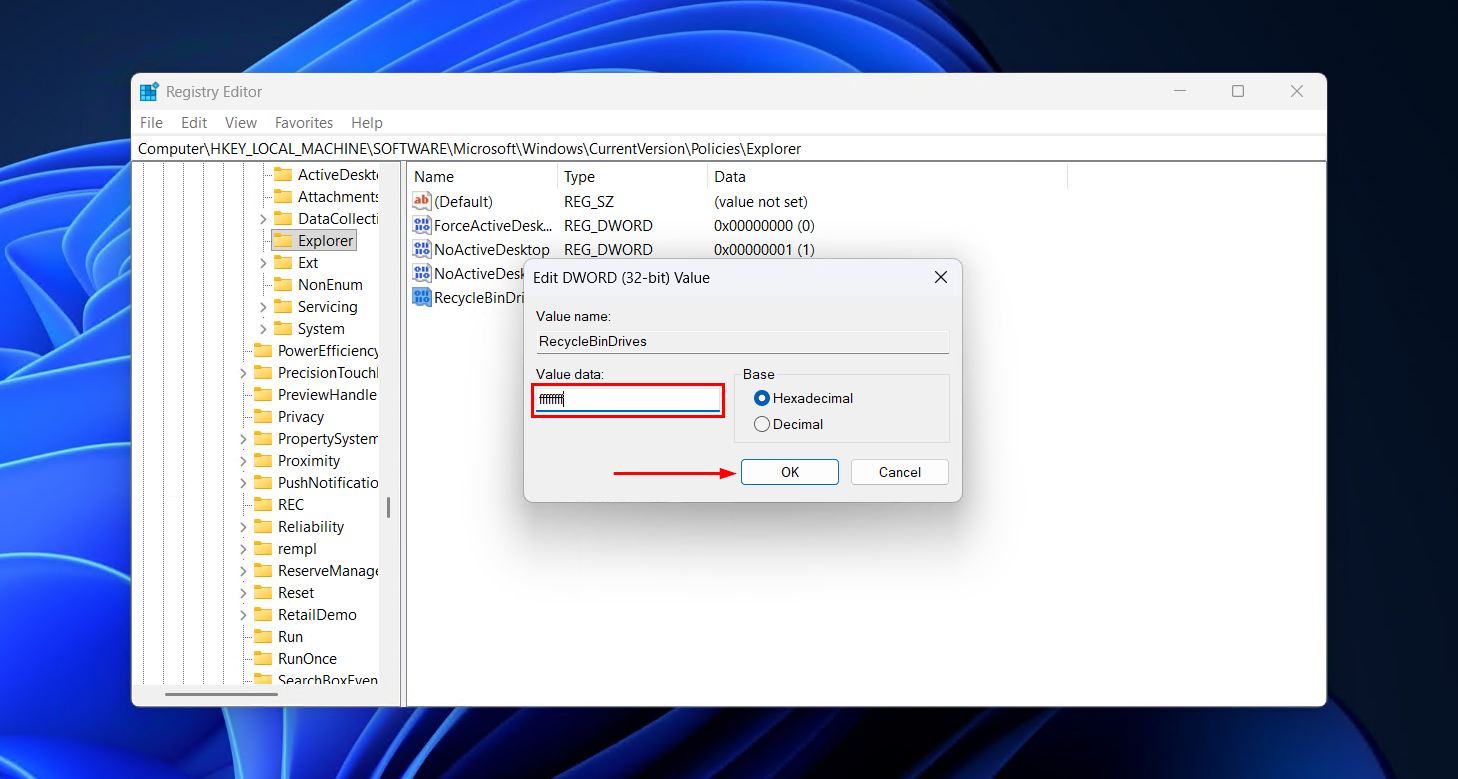Viewport: 1458px width, 779px height.
Task: Select the ReserveManager tree item label
Action: point(328,571)
